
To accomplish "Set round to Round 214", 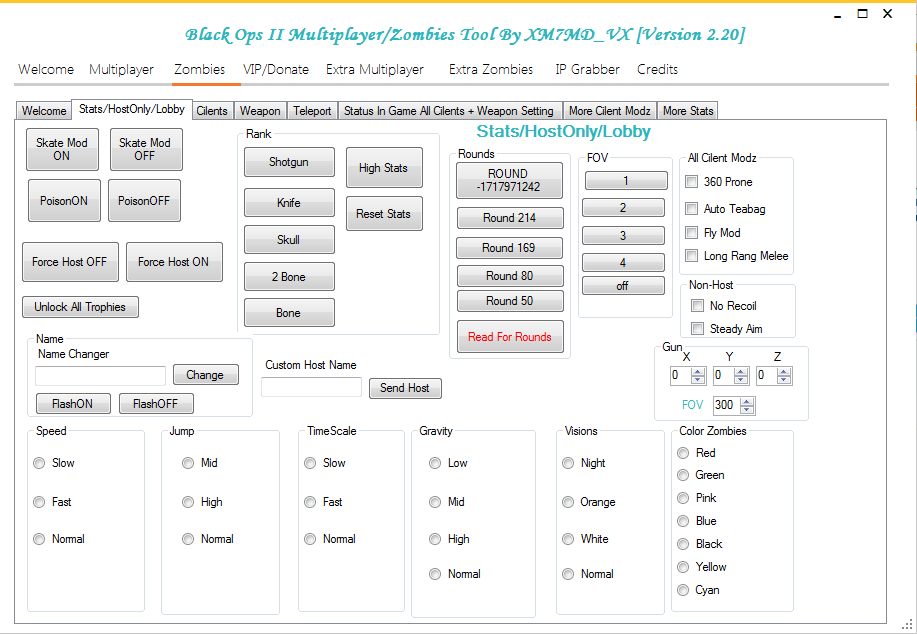I will tap(509, 218).
